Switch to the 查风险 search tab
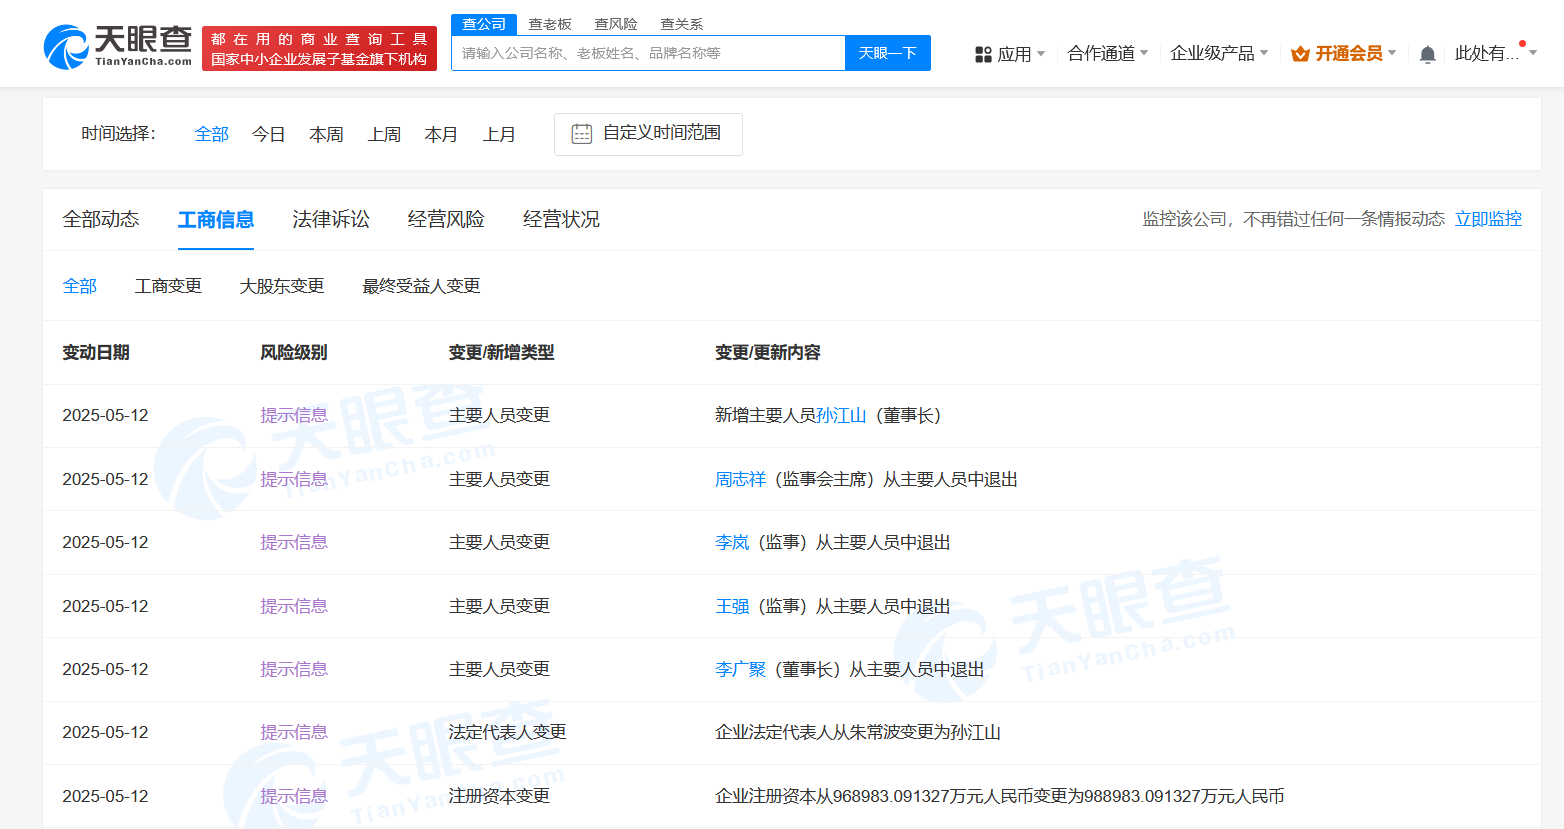The height and width of the screenshot is (829, 1564). (616, 24)
